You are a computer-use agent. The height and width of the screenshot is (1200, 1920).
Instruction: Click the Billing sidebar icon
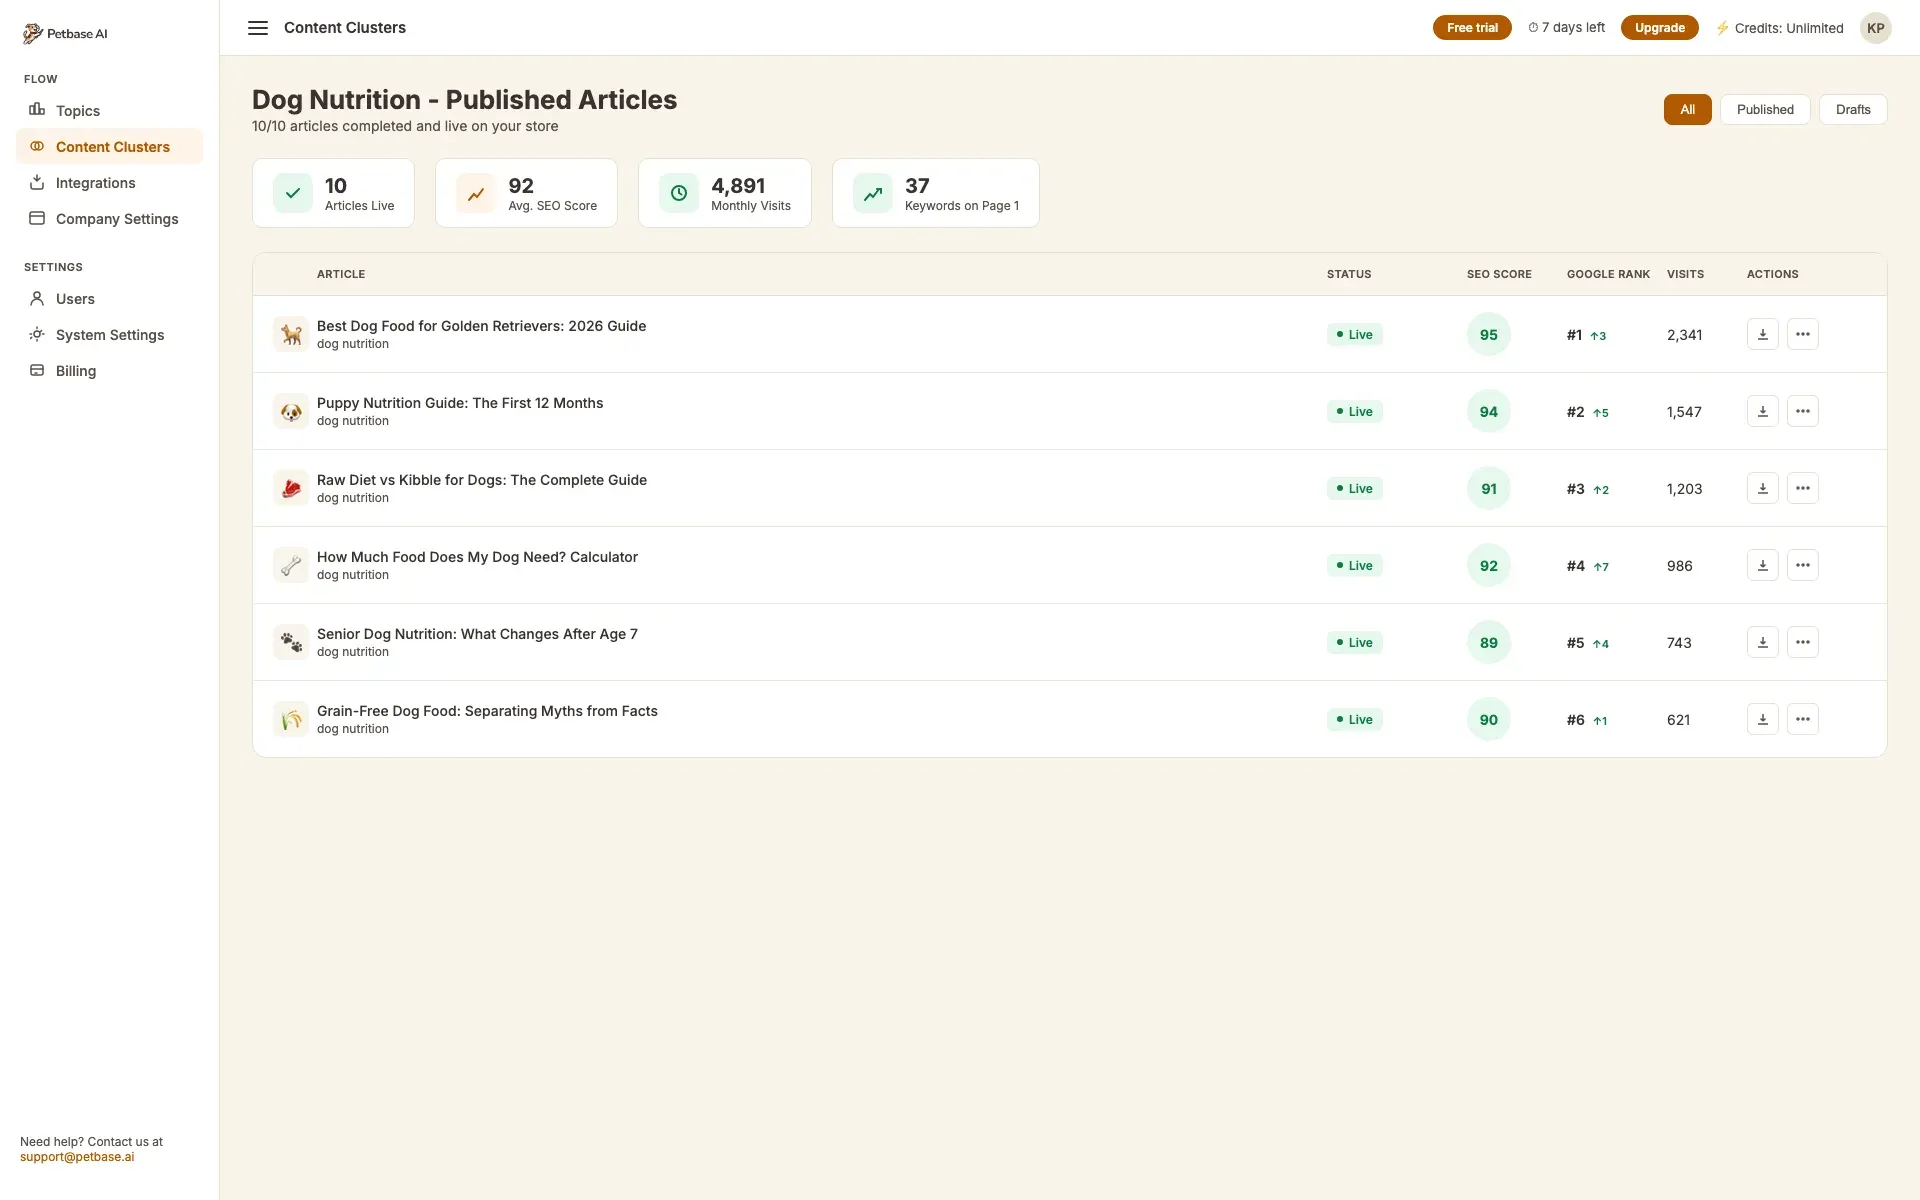pos(37,370)
